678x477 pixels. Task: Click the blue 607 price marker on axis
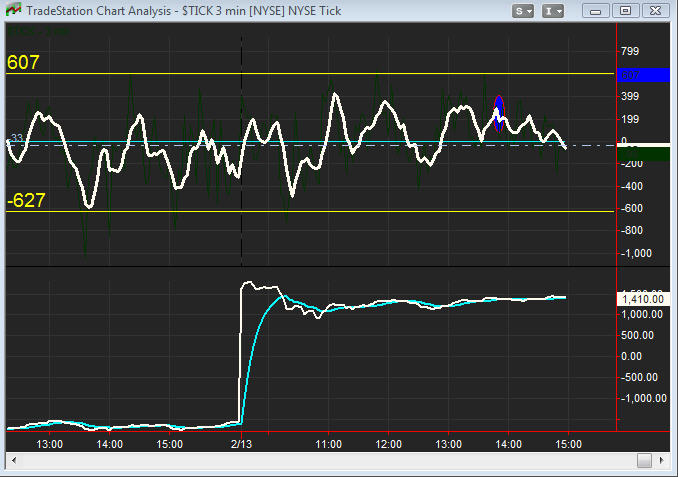[x=643, y=75]
